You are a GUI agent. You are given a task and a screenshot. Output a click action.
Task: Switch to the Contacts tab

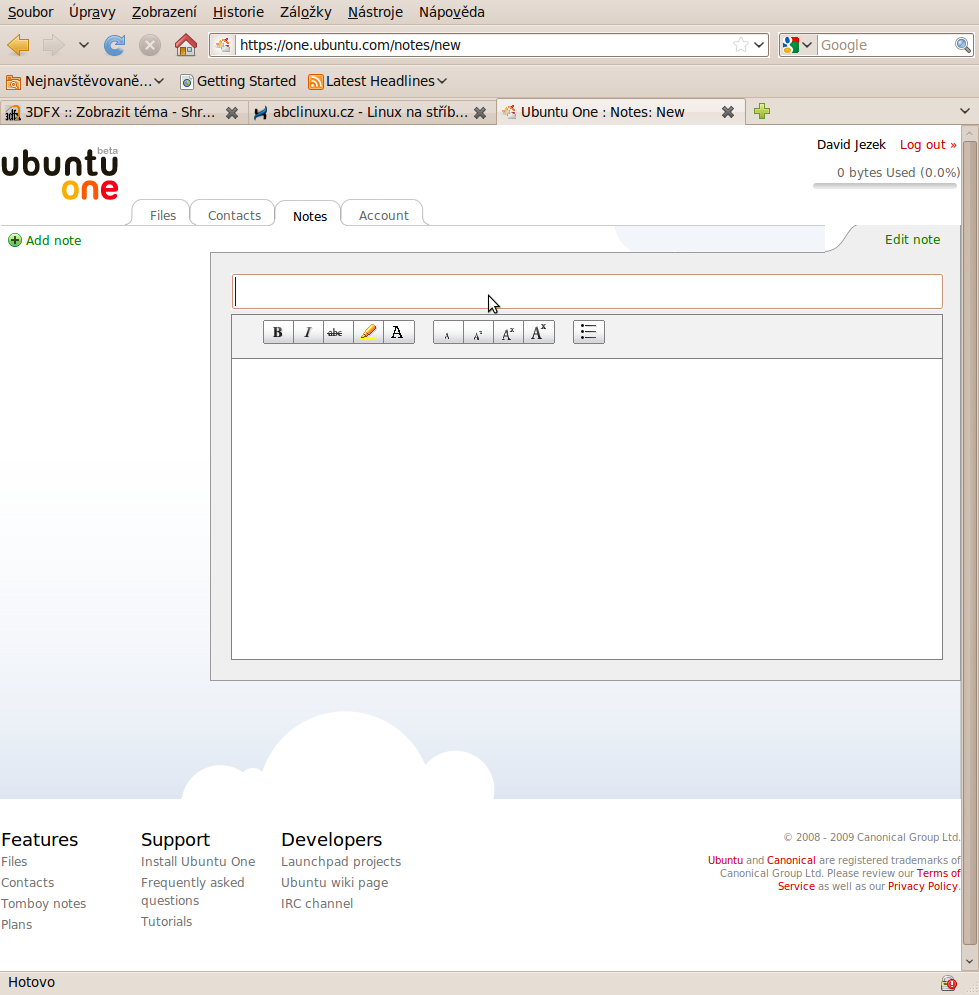[234, 216]
